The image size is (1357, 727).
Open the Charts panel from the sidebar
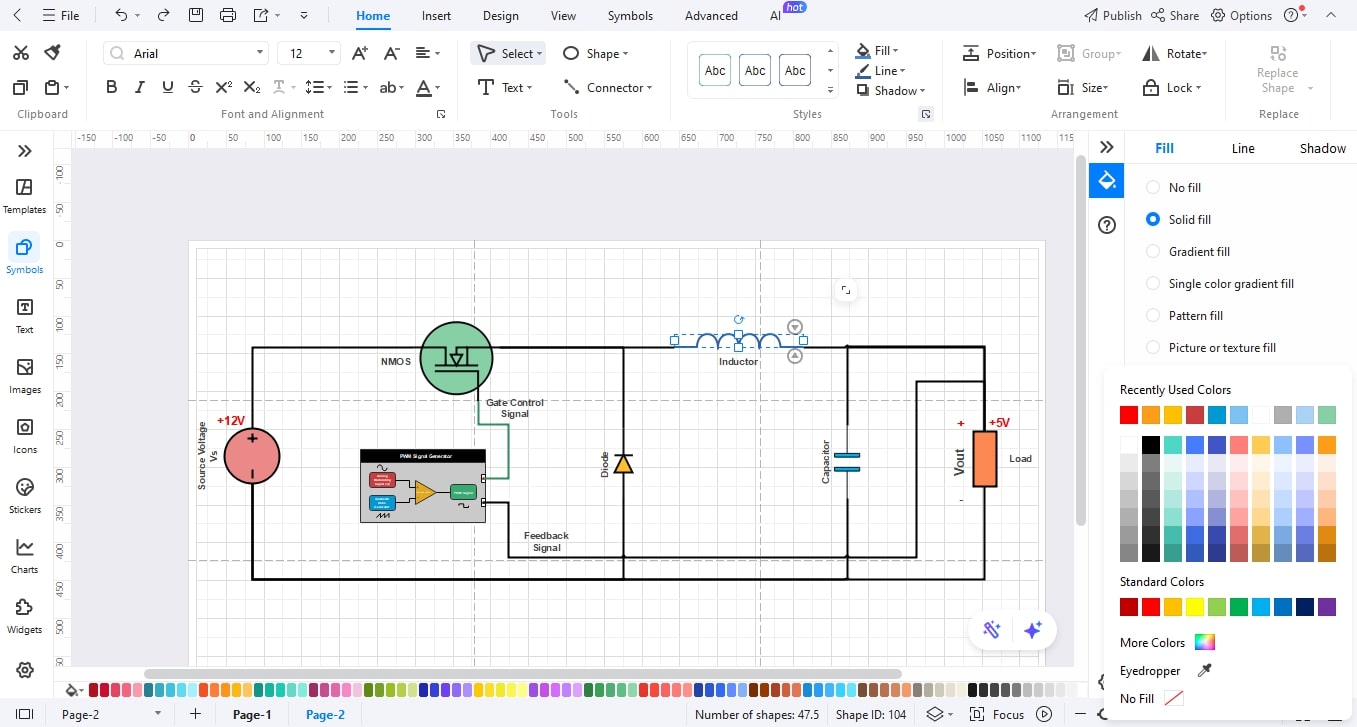tap(24, 555)
